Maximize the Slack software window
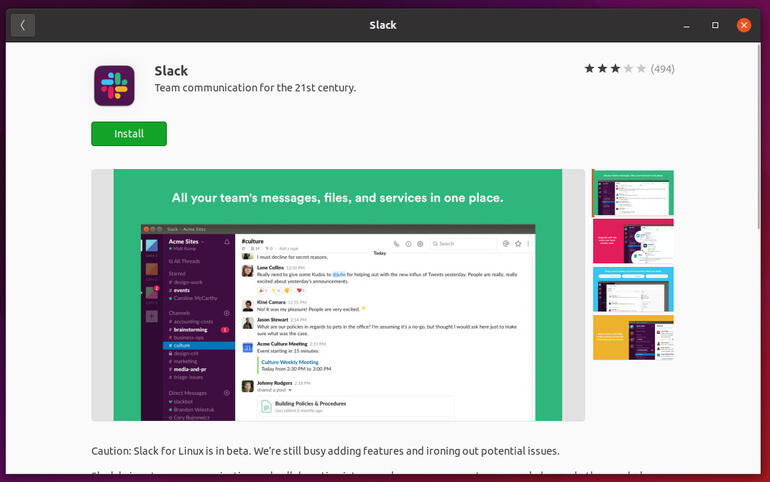Viewport: 770px width, 482px height. coord(715,25)
